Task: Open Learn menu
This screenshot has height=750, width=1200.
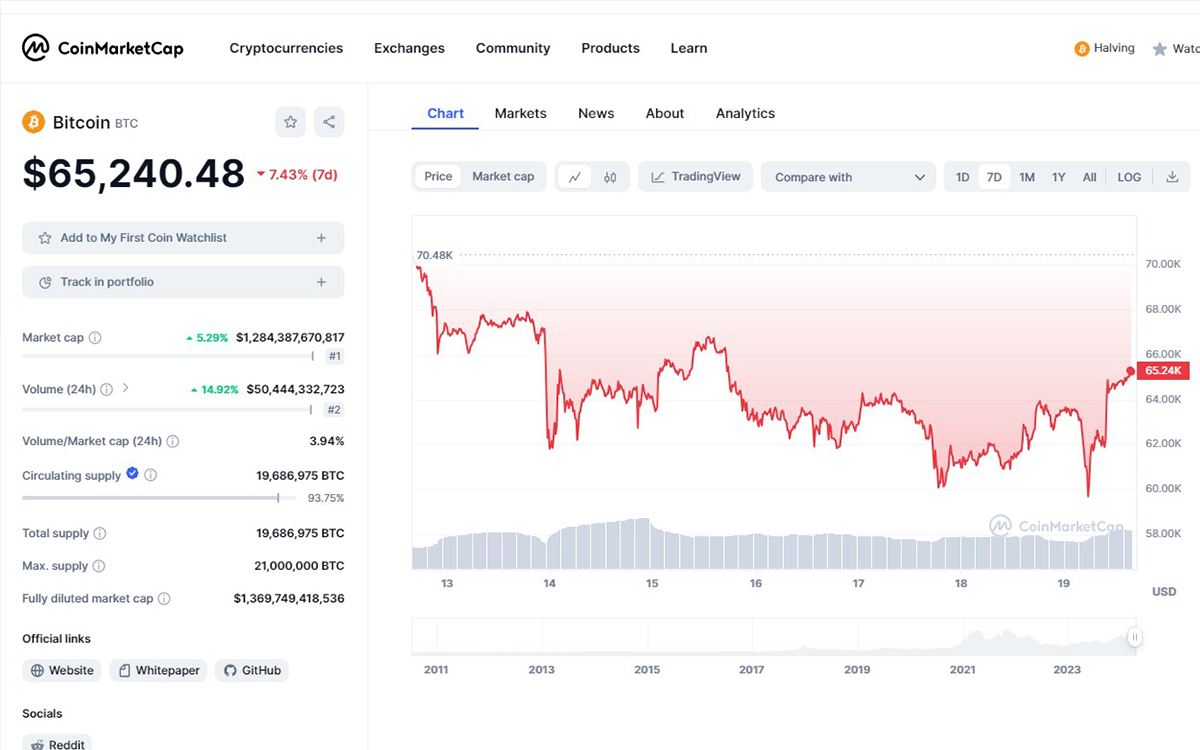Action: (689, 48)
